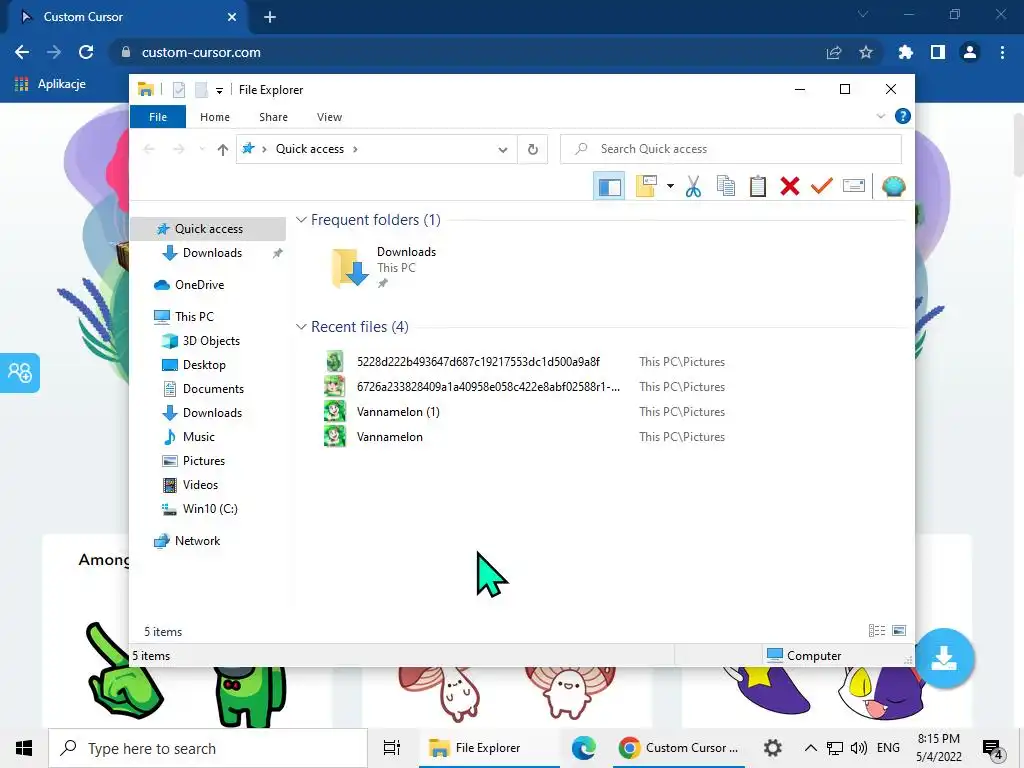Open the recent locations dropdown arrow
The width and height of the screenshot is (1024, 768).
pyautogui.click(x=202, y=150)
